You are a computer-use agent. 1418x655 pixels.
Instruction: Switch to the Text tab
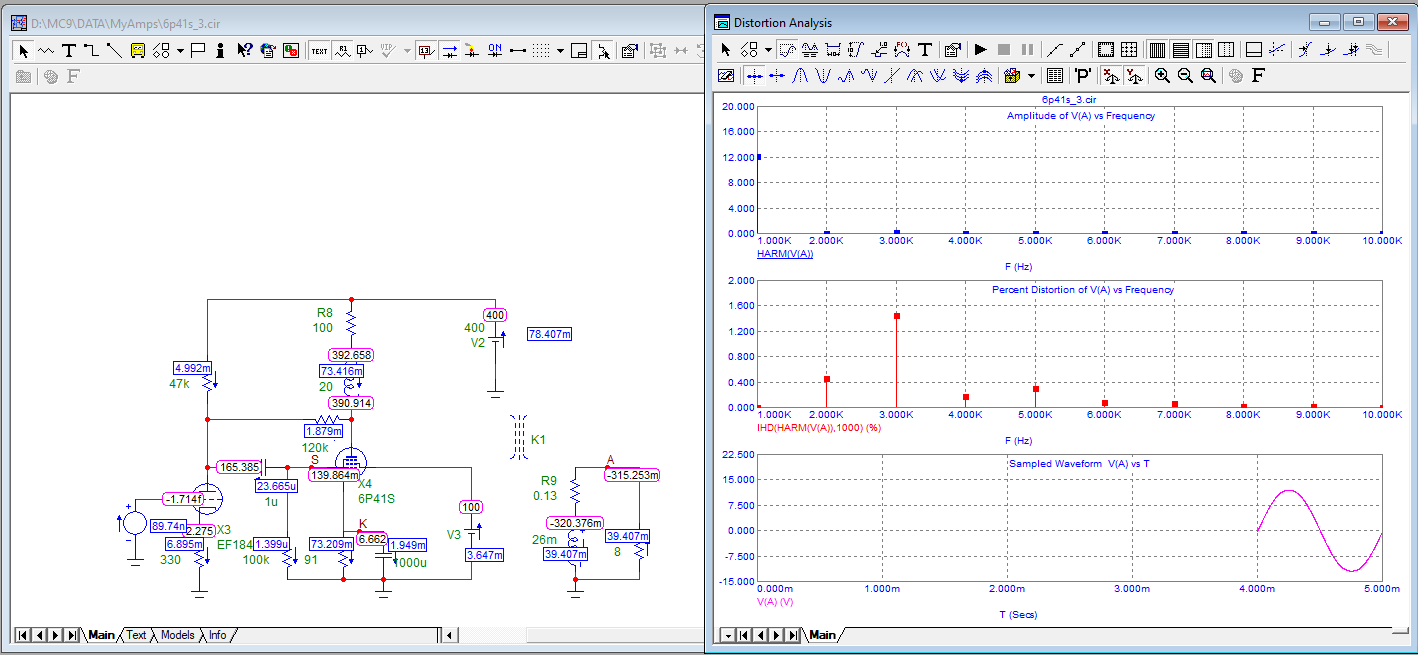coord(136,635)
